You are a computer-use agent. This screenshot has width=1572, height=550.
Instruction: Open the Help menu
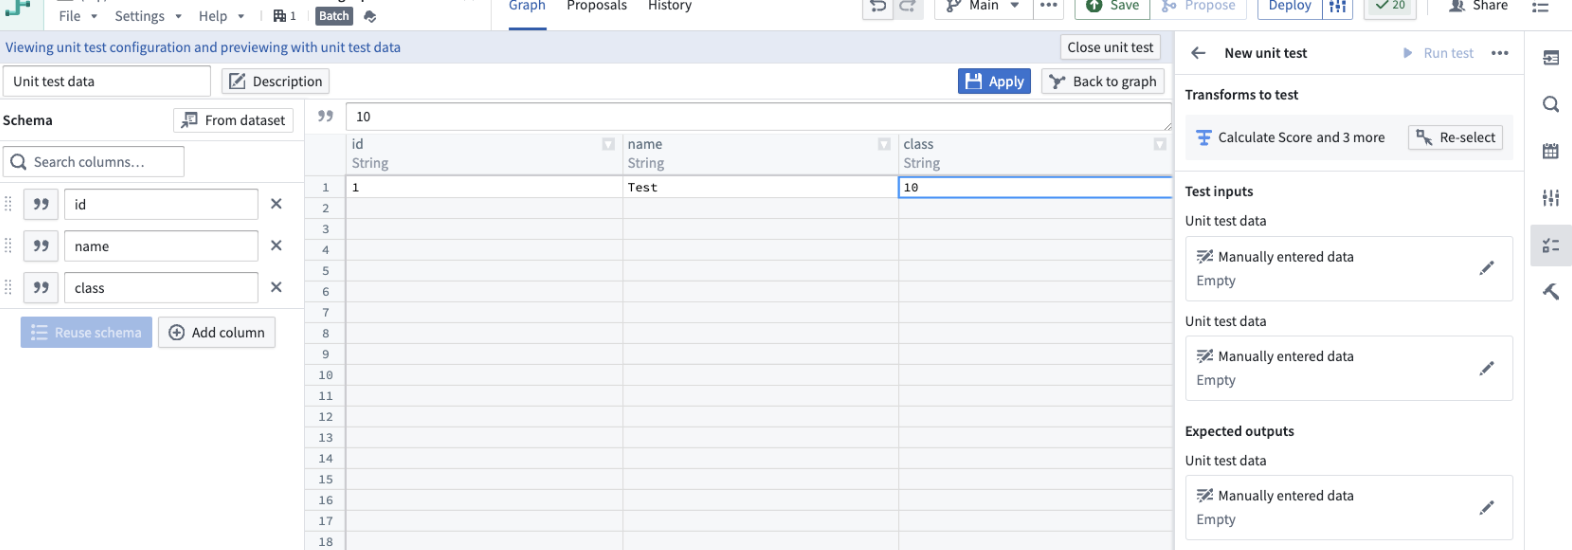221,16
